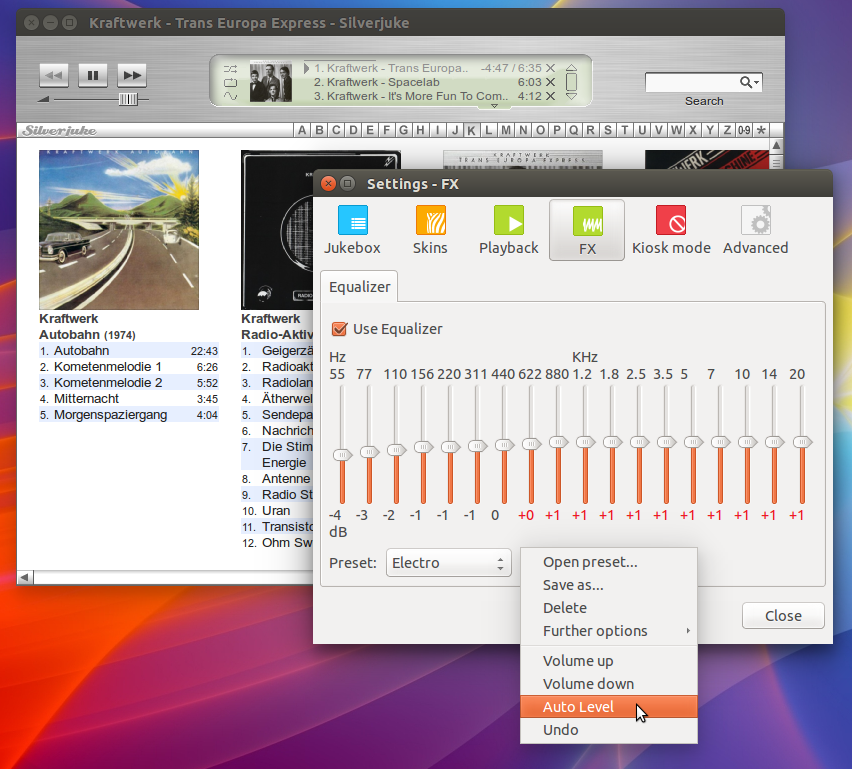Viewport: 852px width, 769px height.
Task: Click the 55 Hz equalizer slider handle
Action: (x=341, y=455)
